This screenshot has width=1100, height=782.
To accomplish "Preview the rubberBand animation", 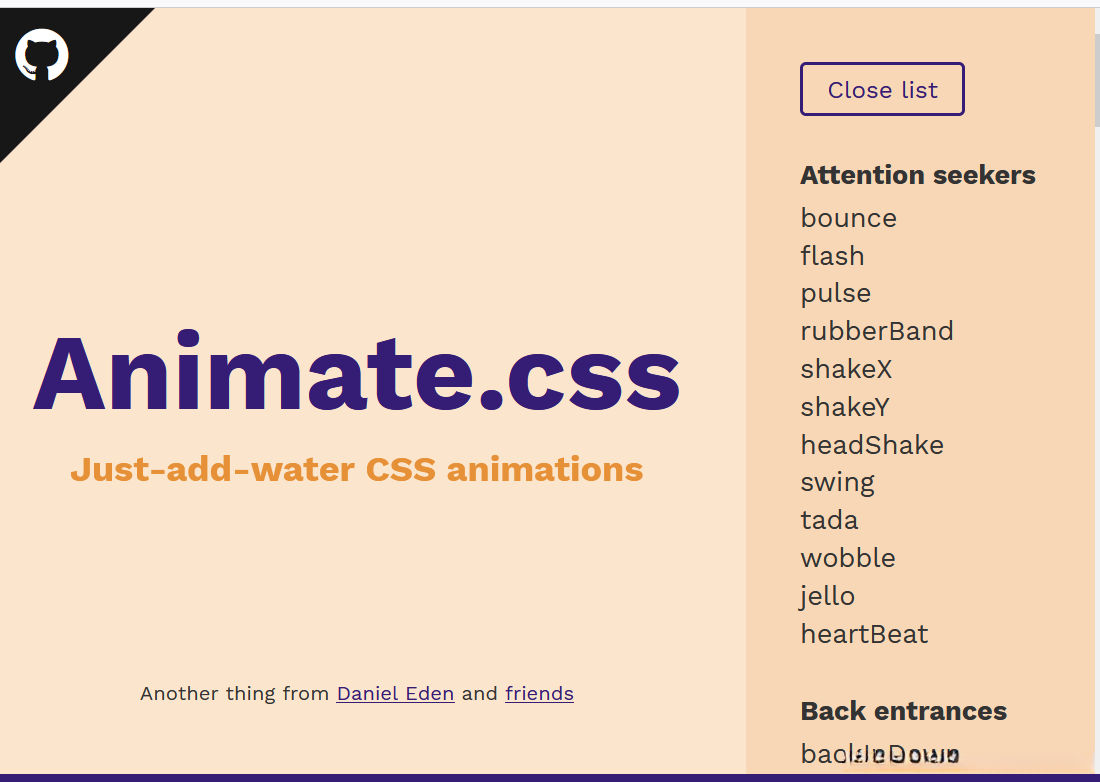I will point(876,331).
